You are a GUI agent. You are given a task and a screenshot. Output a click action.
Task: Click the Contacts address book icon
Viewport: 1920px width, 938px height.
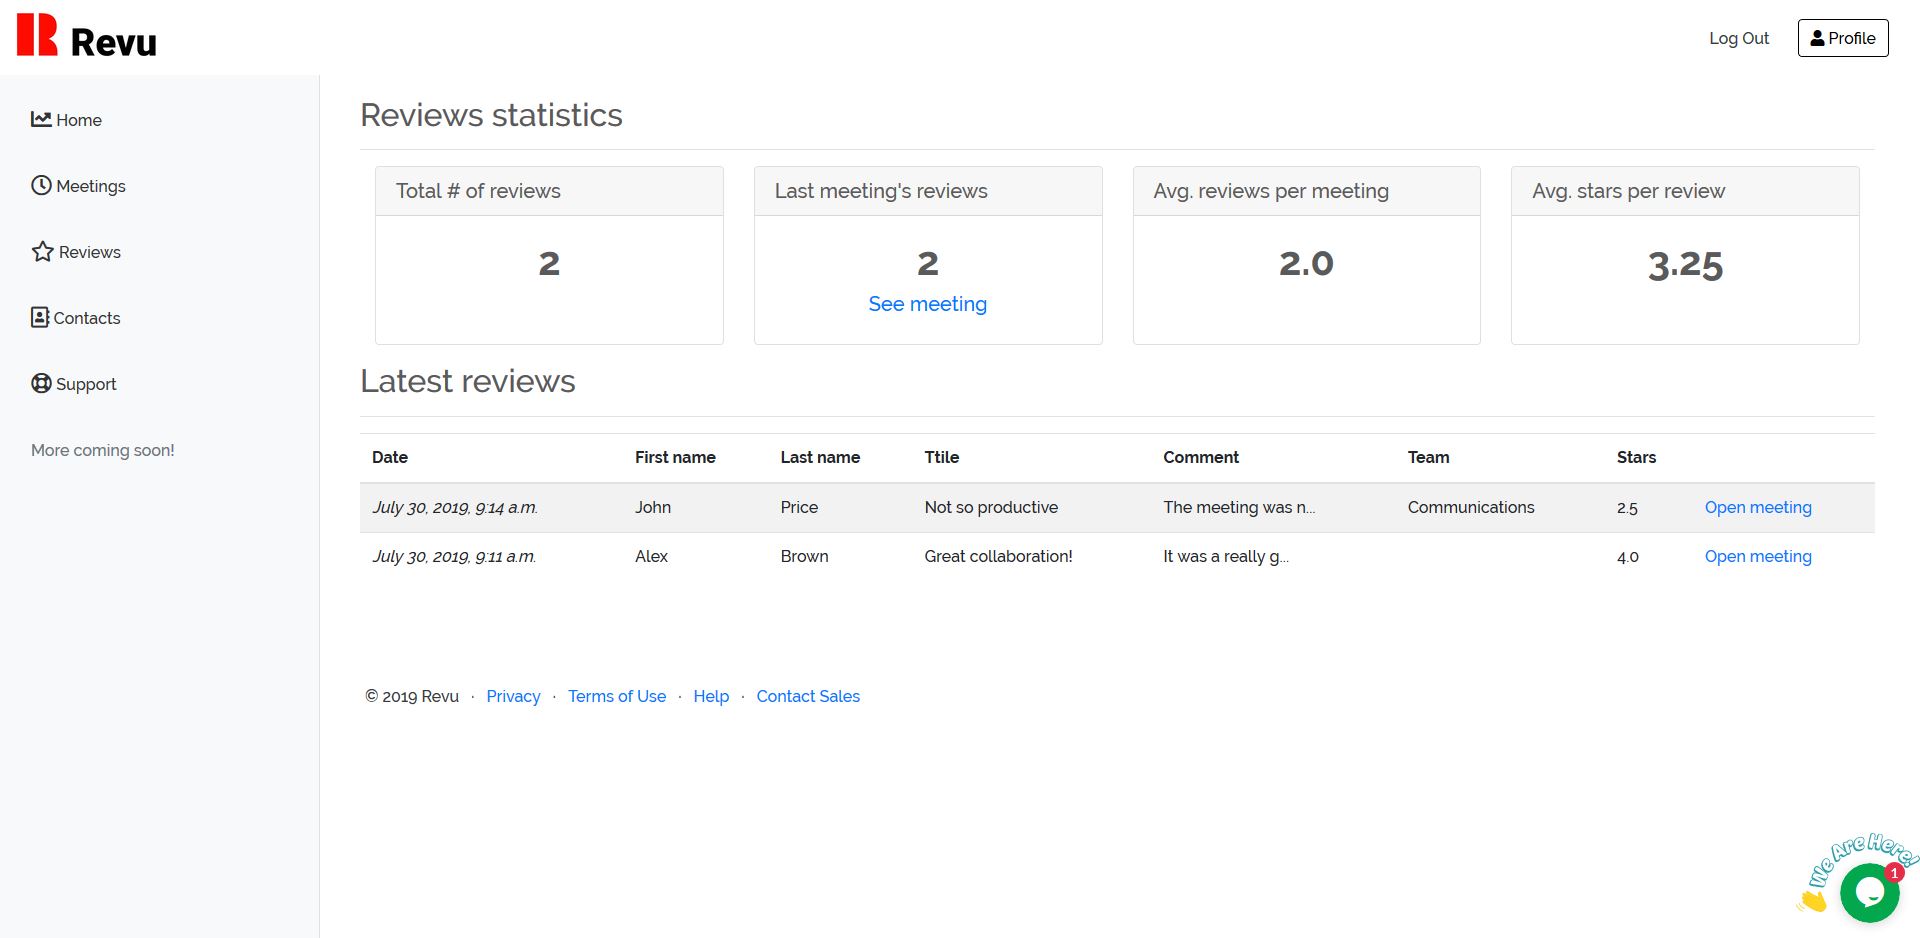tap(40, 317)
